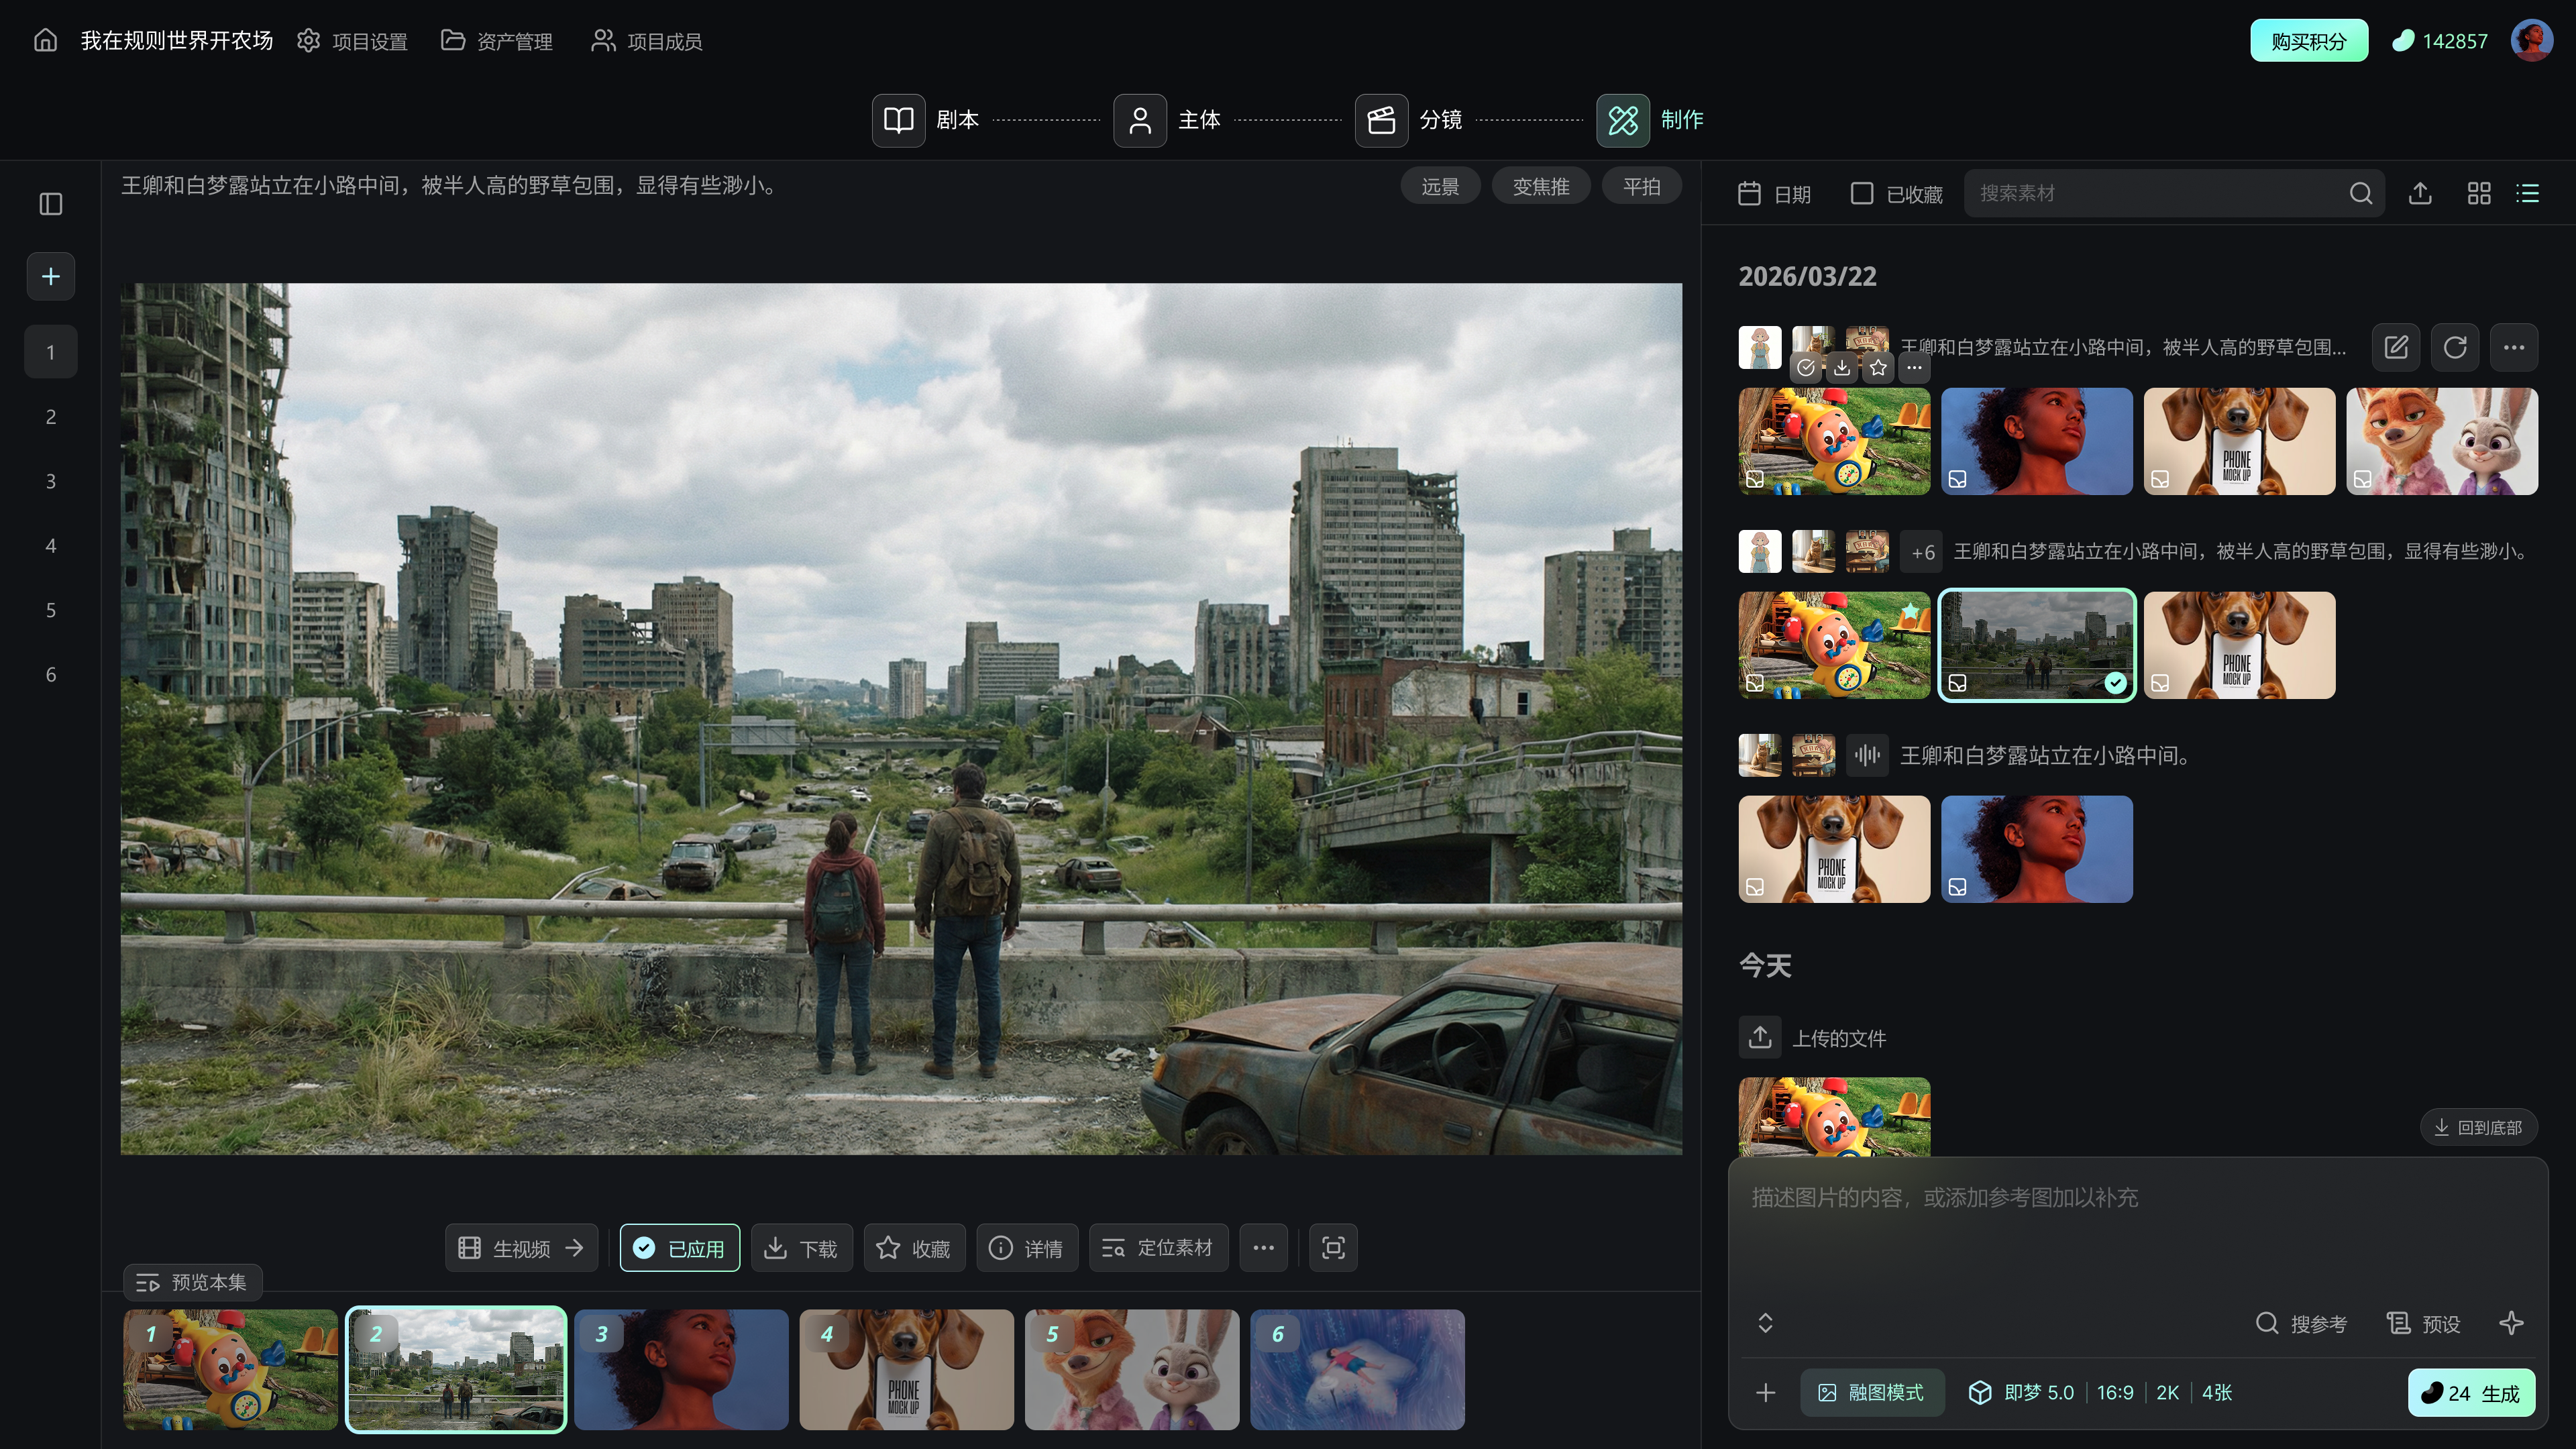Favorite hovered thumbnail with star icon

click(1878, 368)
